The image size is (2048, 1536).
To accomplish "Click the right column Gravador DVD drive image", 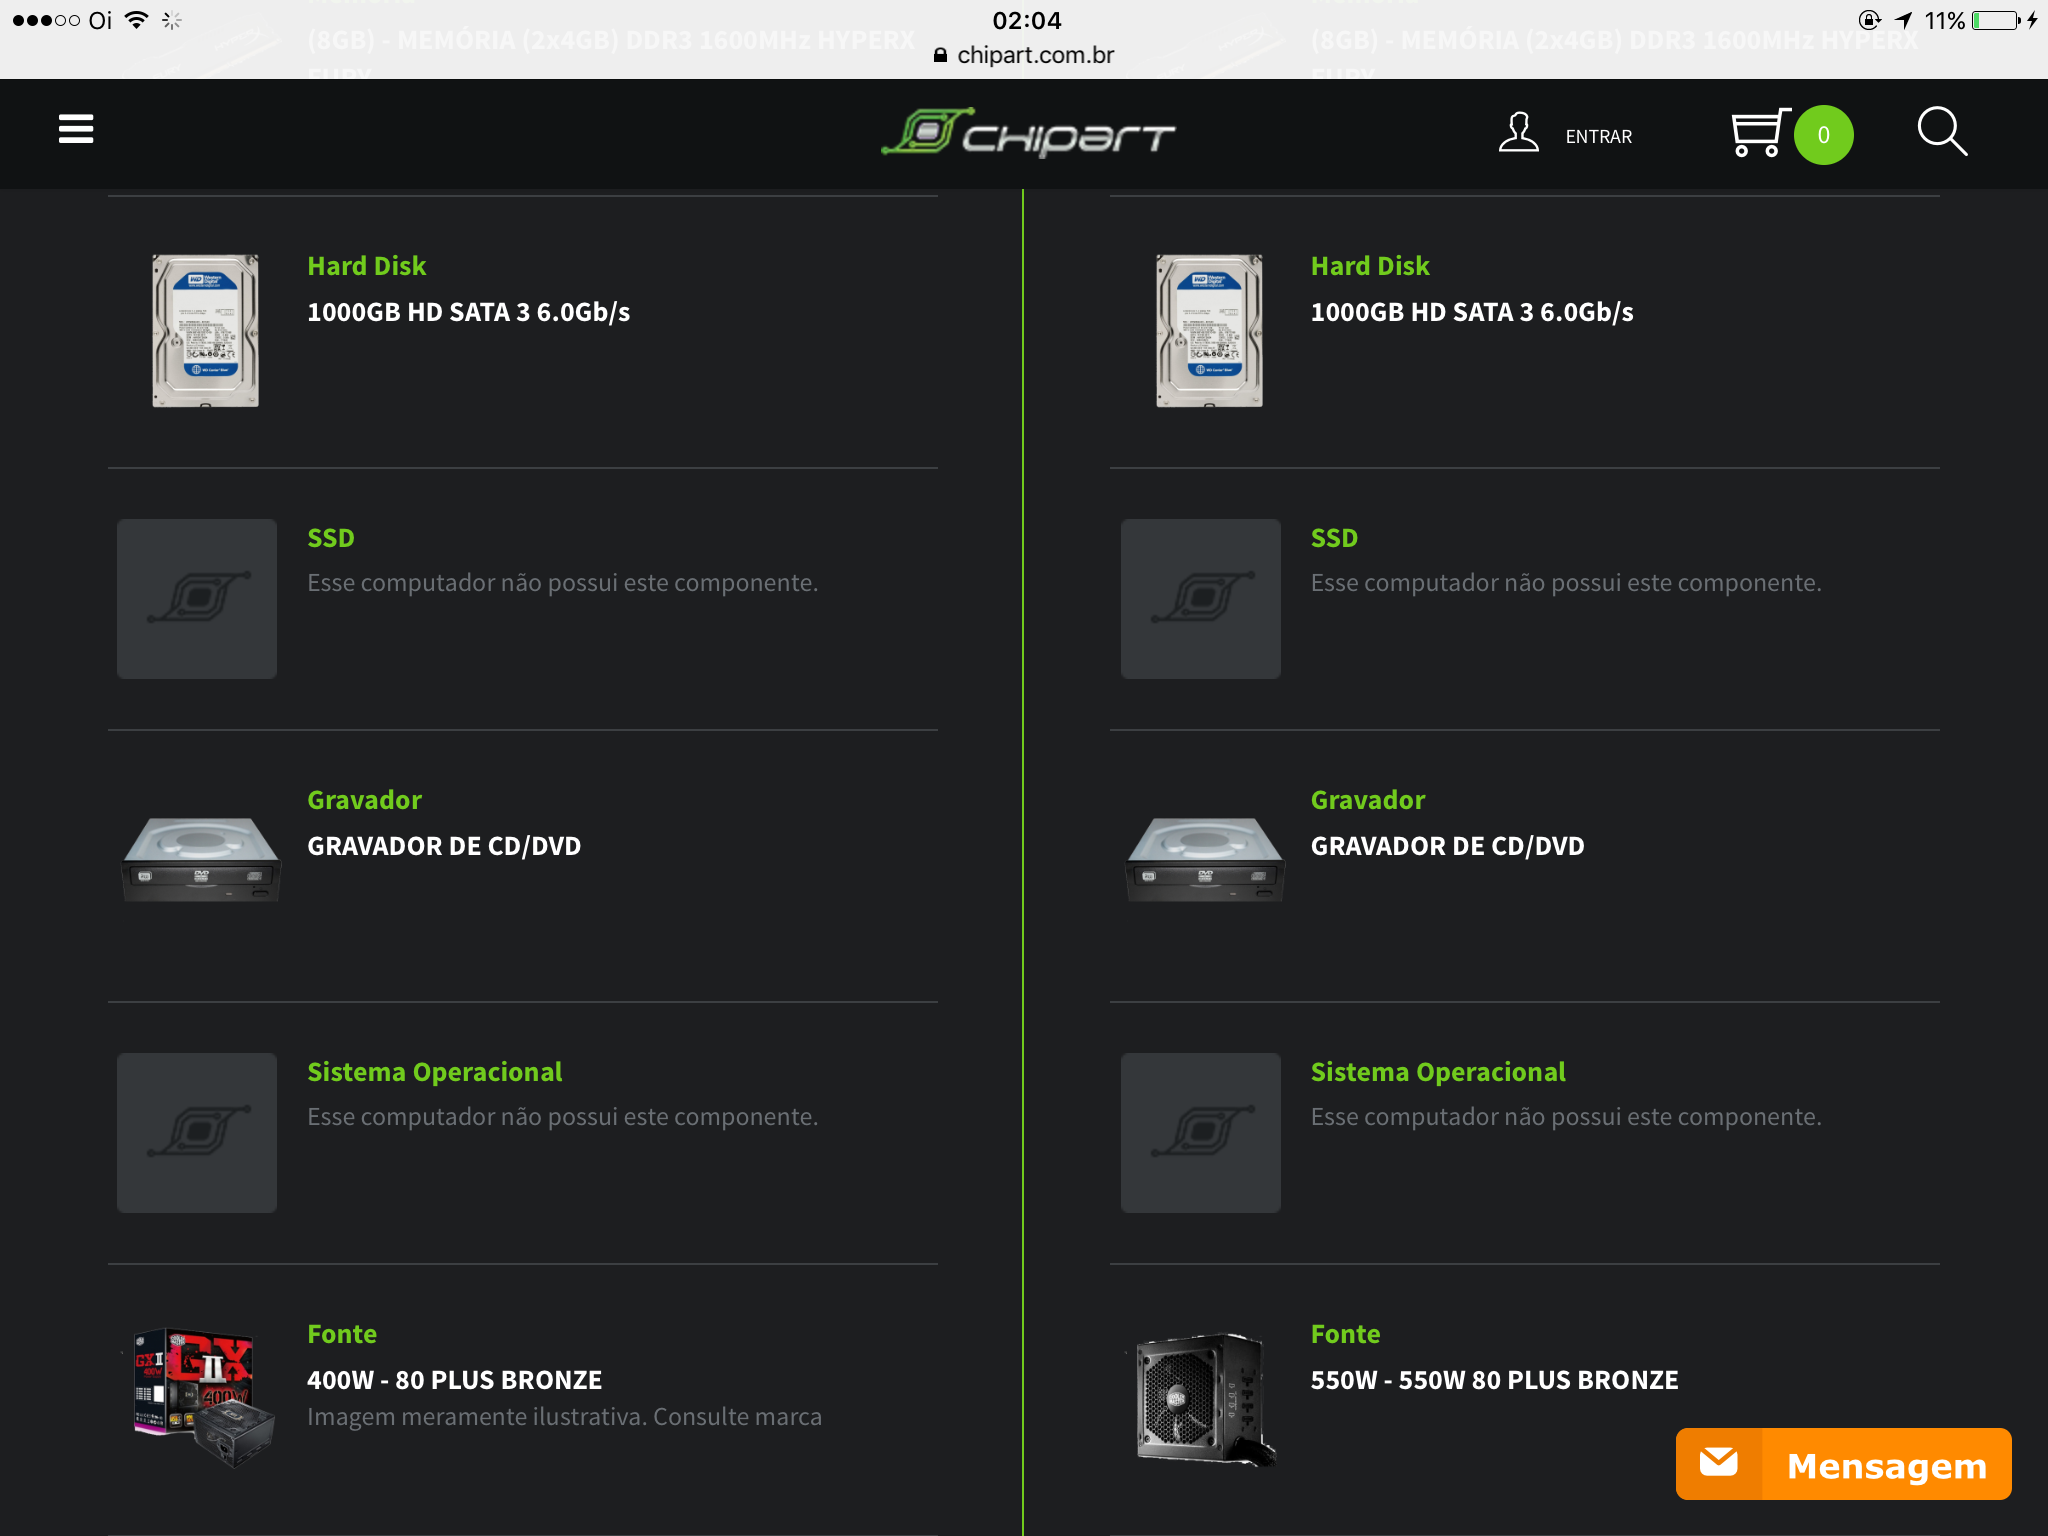I will tap(1205, 859).
